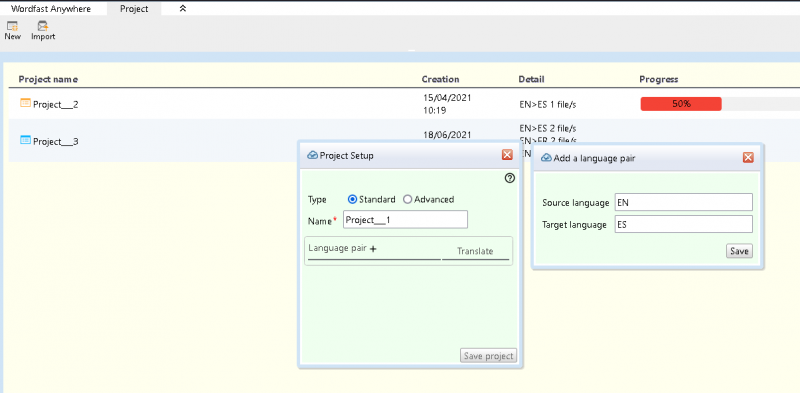This screenshot has height=393, width=800.
Task: Save the language pair
Action: (739, 251)
